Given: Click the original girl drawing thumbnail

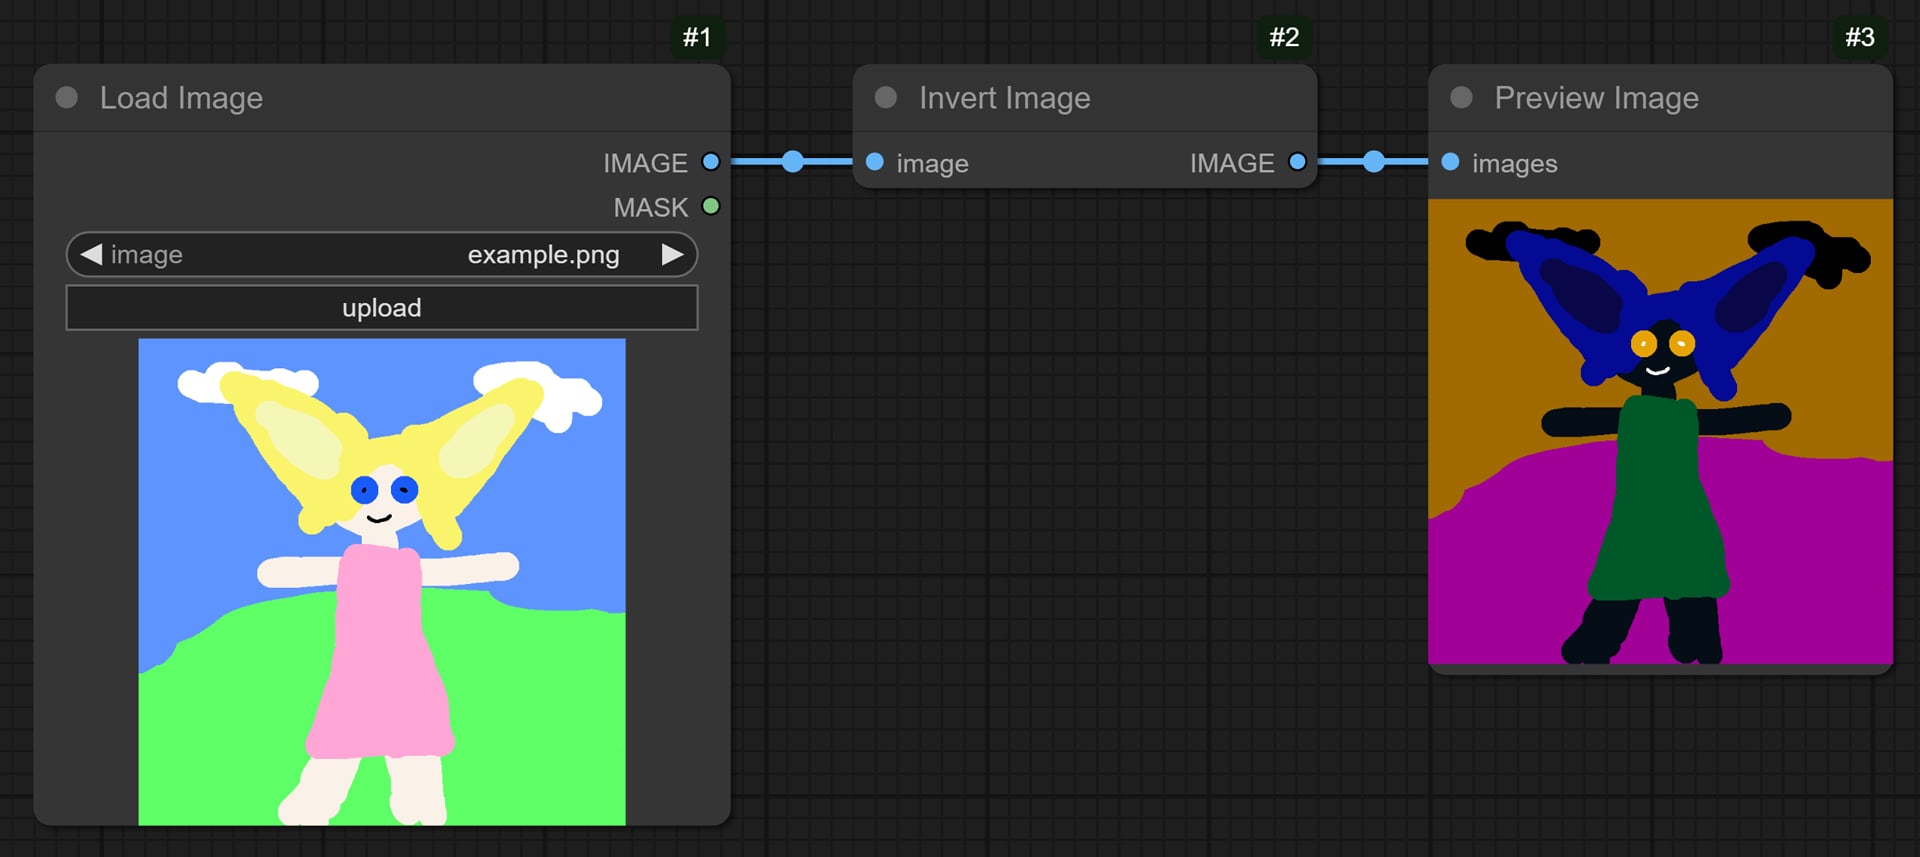Looking at the screenshot, I should pyautogui.click(x=382, y=582).
